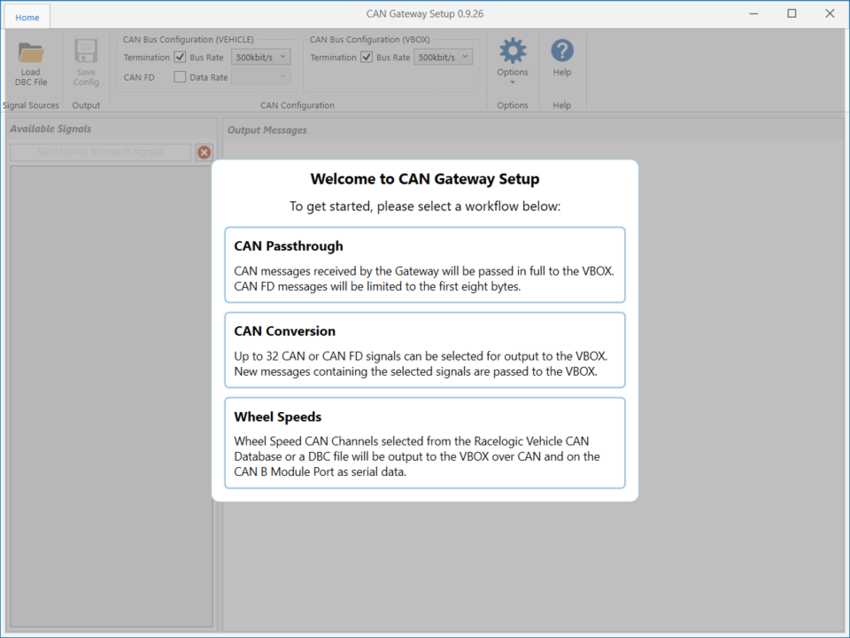Viewport: 850px width, 638px height.
Task: Click the signal search input field
Action: 100,152
